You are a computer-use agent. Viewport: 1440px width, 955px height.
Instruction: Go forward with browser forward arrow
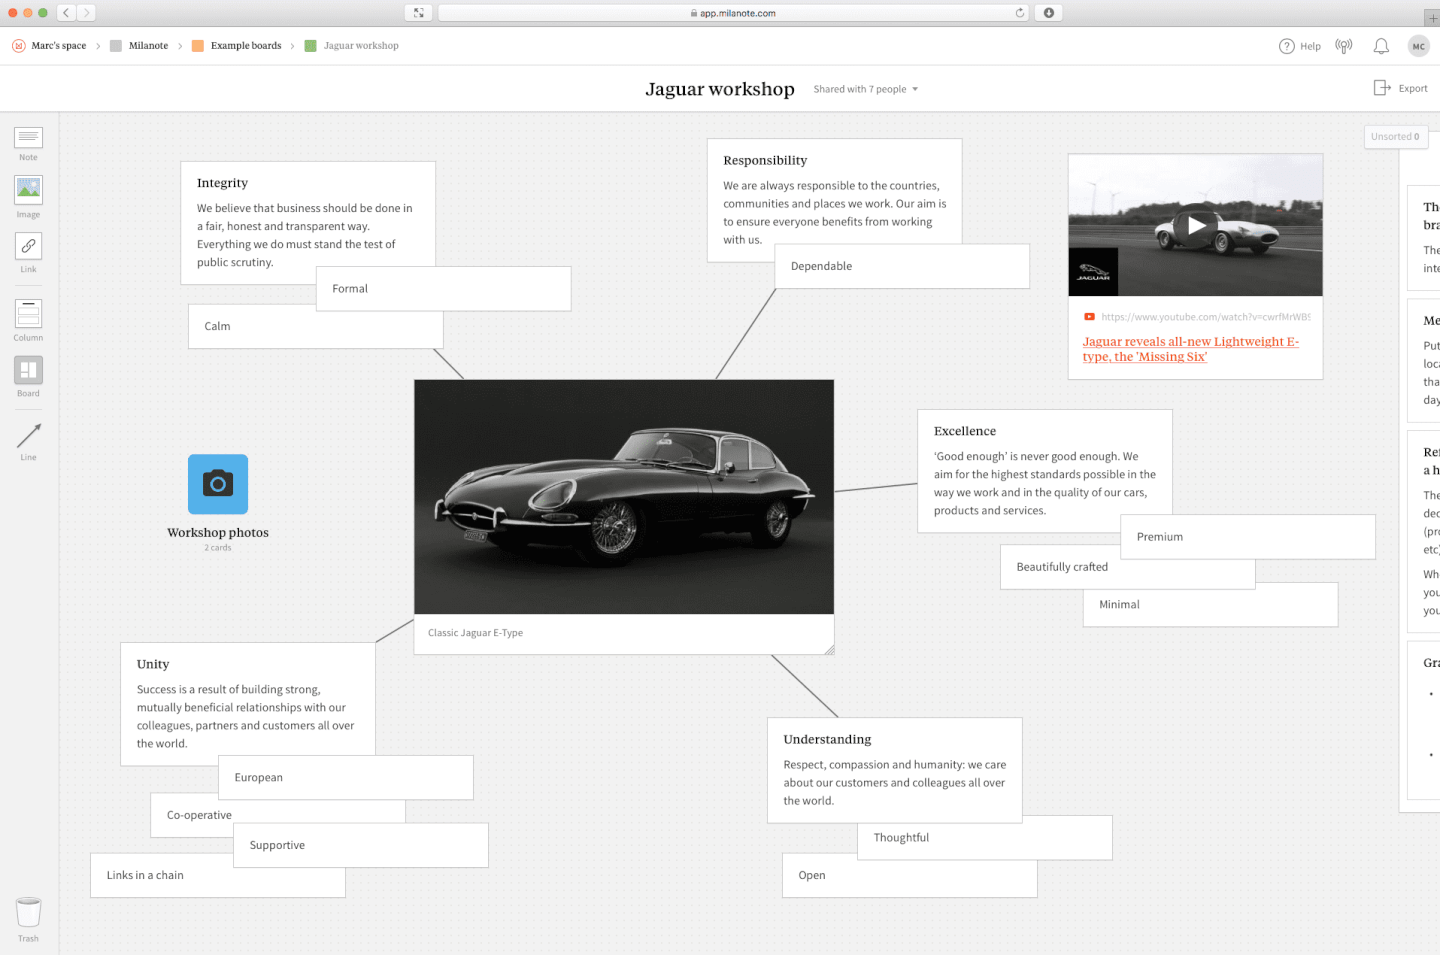point(86,13)
